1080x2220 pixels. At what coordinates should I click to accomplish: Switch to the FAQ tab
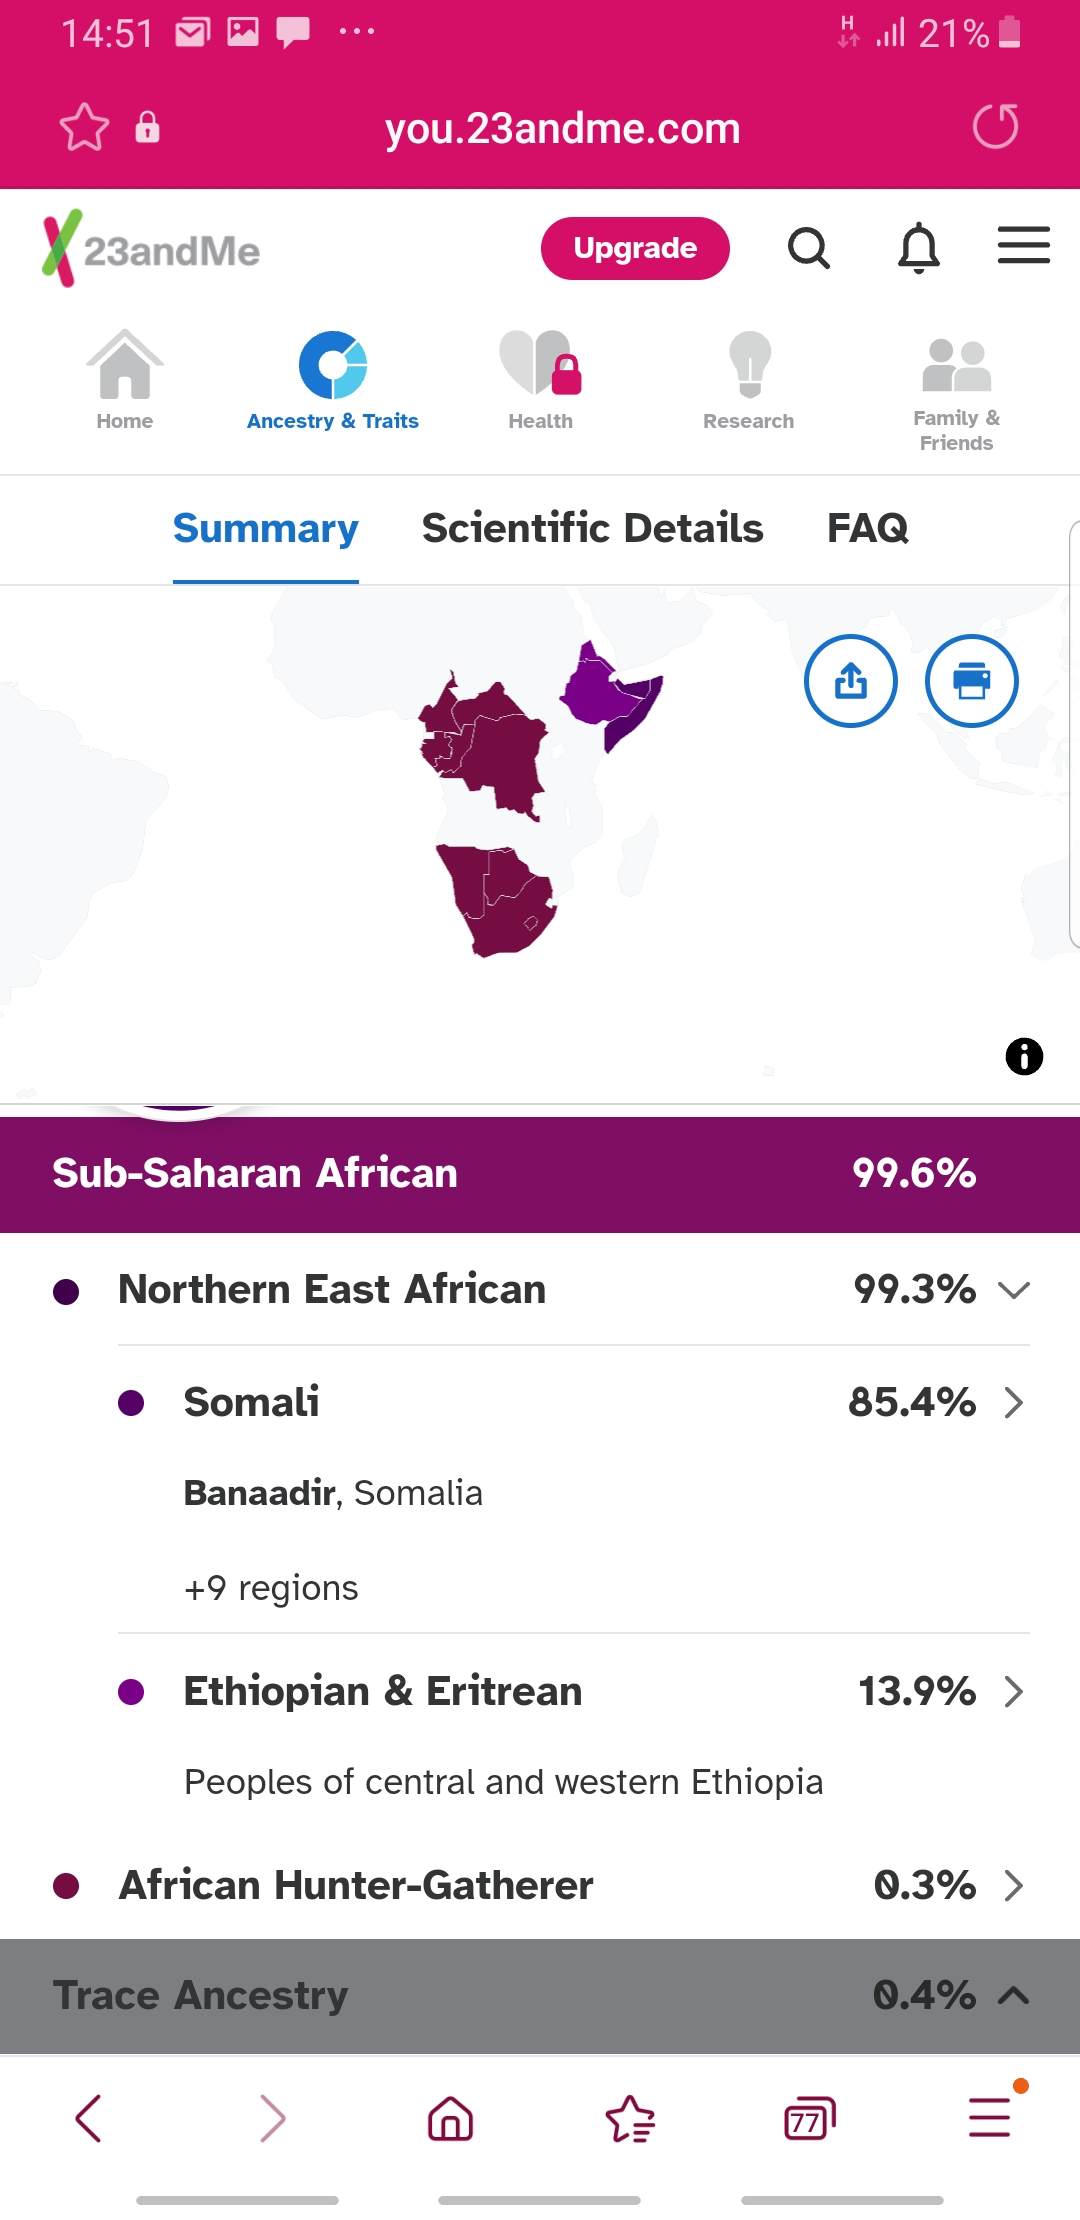(x=867, y=528)
